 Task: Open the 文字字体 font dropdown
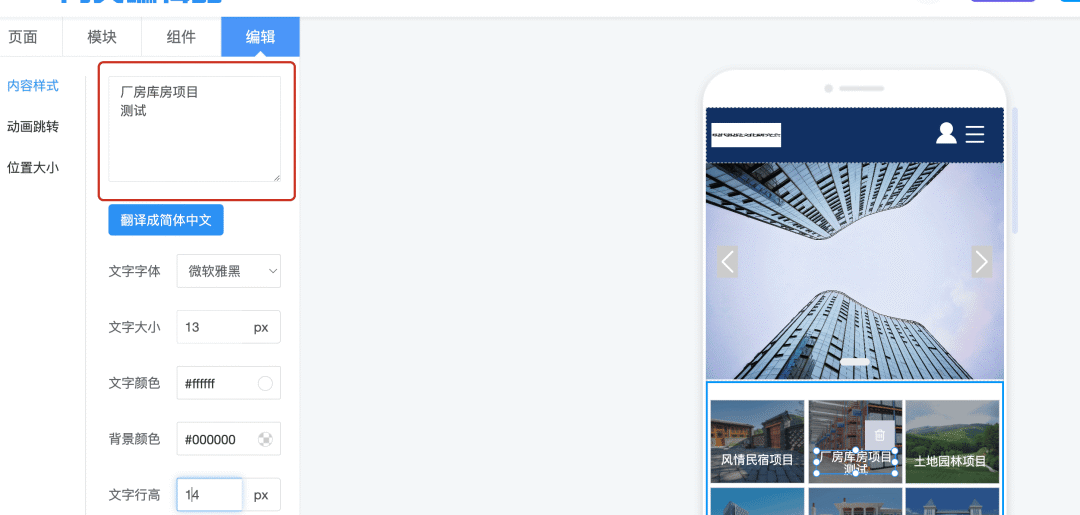tap(229, 271)
